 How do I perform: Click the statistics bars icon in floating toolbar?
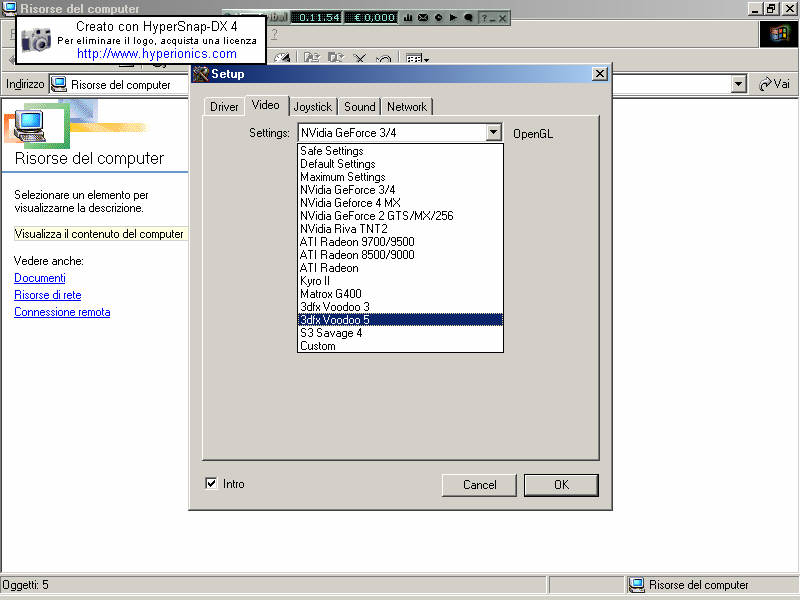(408, 17)
